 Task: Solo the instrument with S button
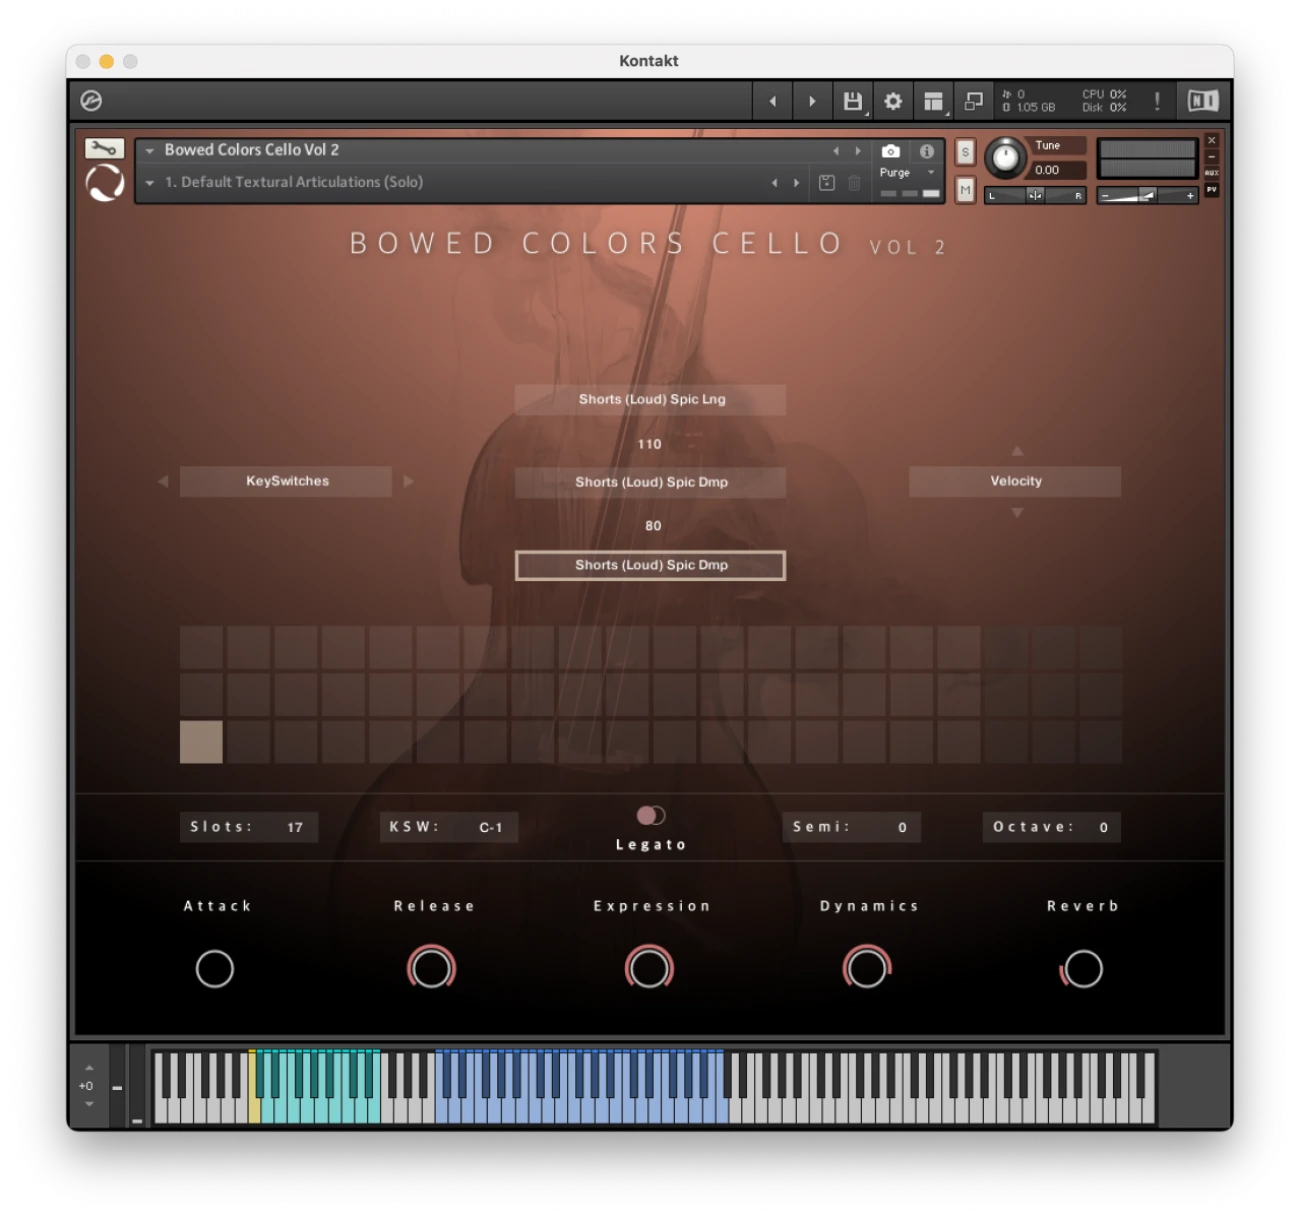965,152
